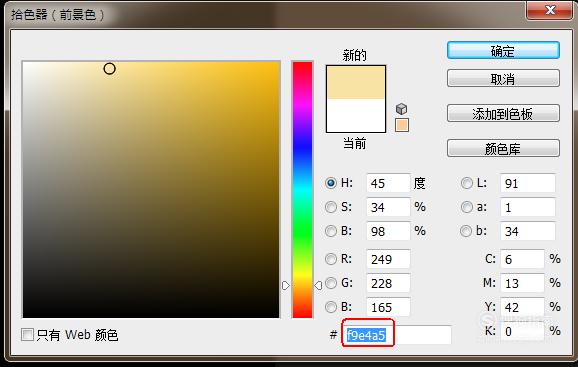The width and height of the screenshot is (578, 367).
Task: Click the 添加到色板 button
Action: click(503, 113)
